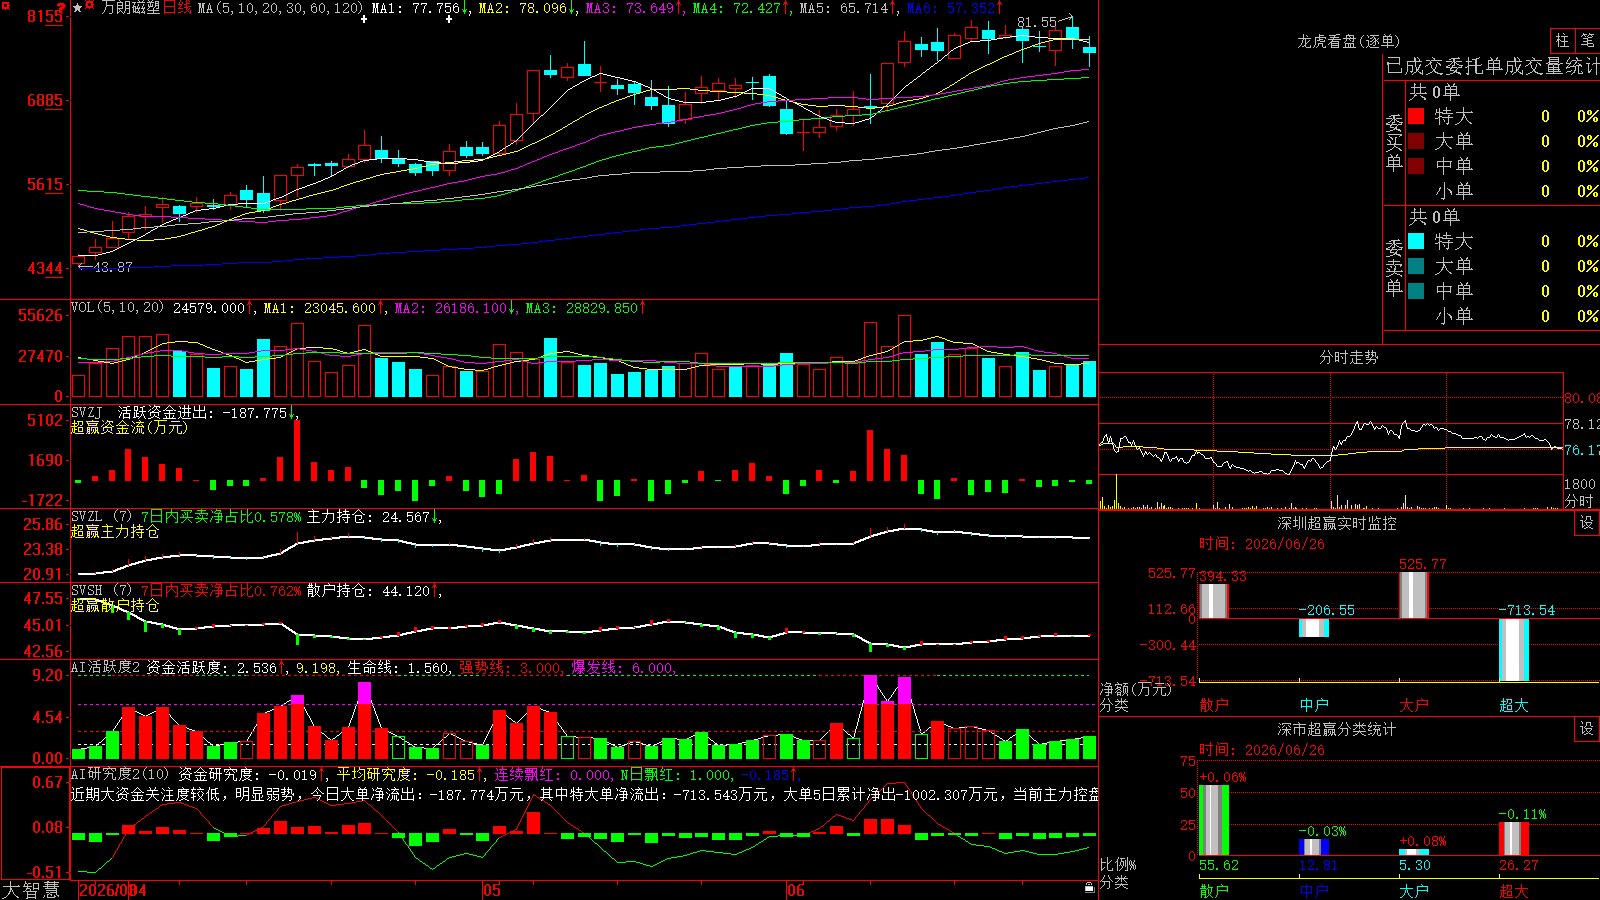Image resolution: width=1600 pixels, height=900 pixels.
Task: Click the 超赢散户持仓 indicator label
Action: point(115,605)
